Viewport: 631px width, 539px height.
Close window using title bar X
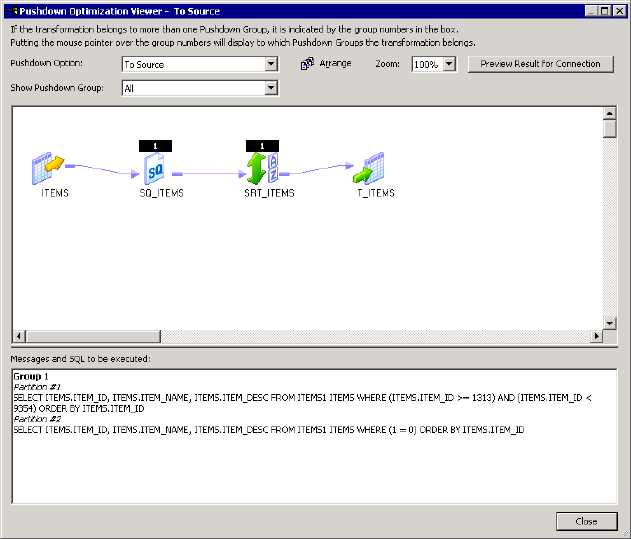point(619,11)
